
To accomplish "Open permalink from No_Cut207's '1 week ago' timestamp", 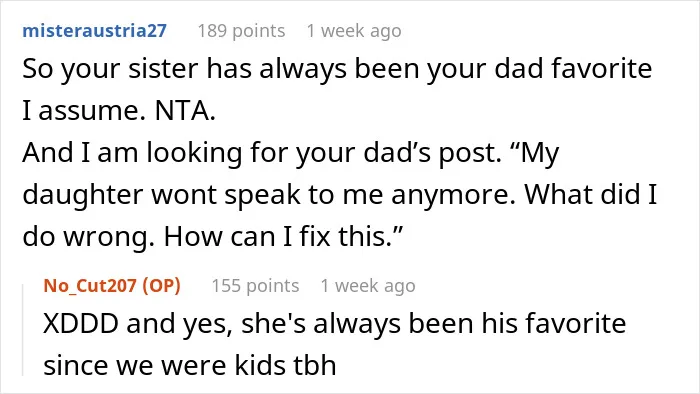I will point(368,286).
